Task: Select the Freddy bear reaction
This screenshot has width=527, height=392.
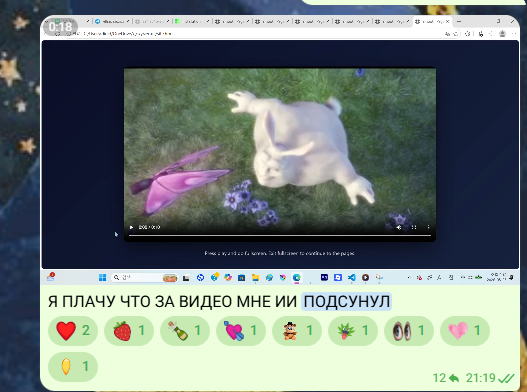Action: coord(297,331)
